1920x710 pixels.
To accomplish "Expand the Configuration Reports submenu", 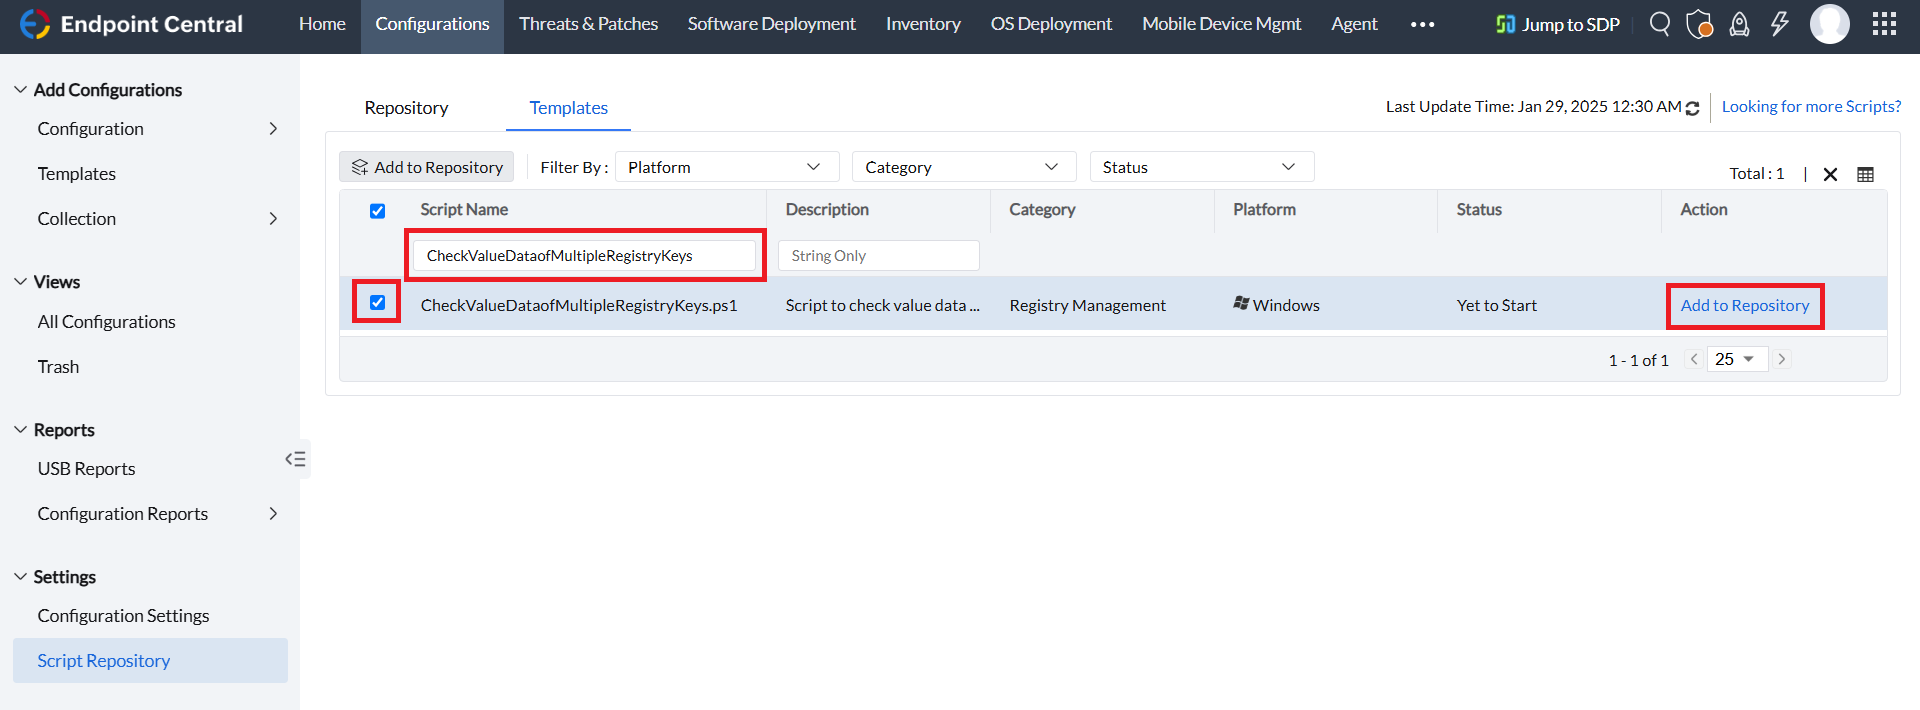I will point(273,514).
